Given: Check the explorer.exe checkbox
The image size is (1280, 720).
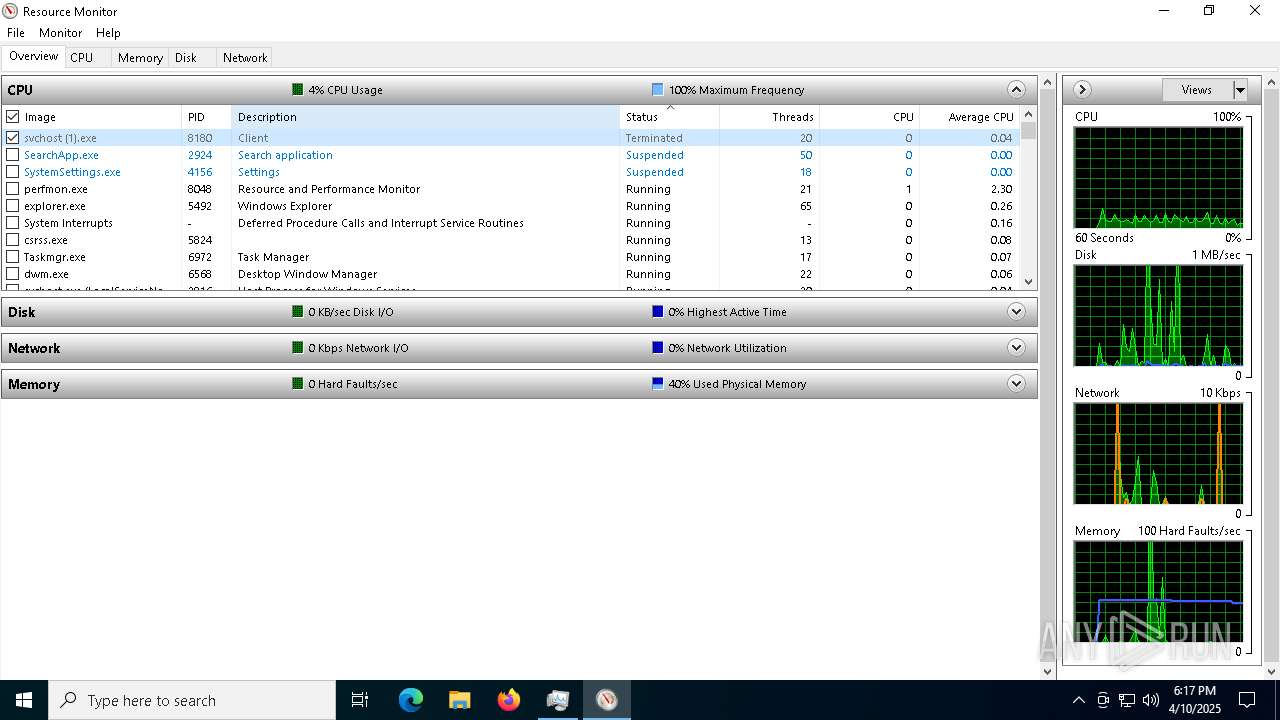Looking at the screenshot, I should click(x=13, y=206).
